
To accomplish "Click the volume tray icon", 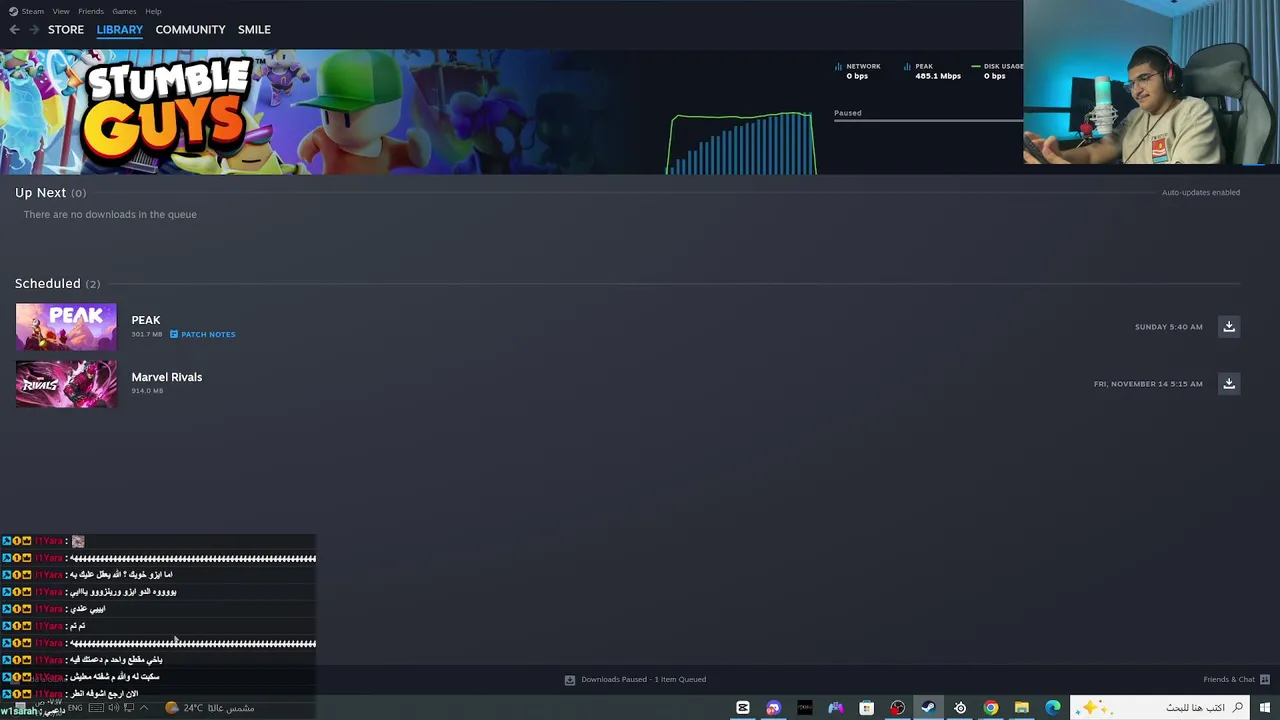I will (113, 708).
